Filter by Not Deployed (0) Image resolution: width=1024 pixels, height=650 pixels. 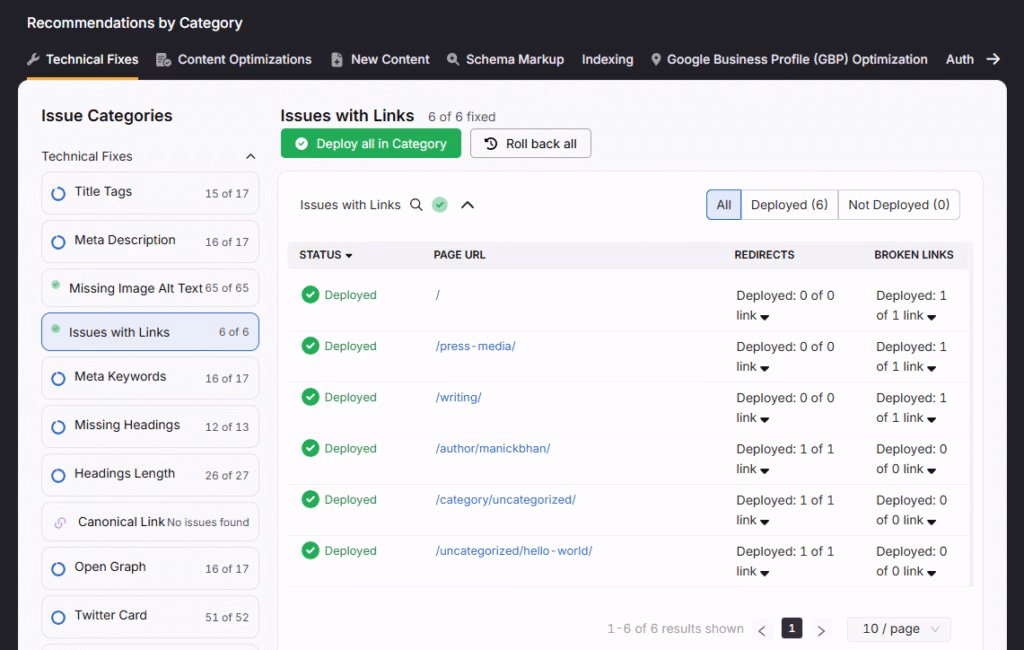pos(898,205)
